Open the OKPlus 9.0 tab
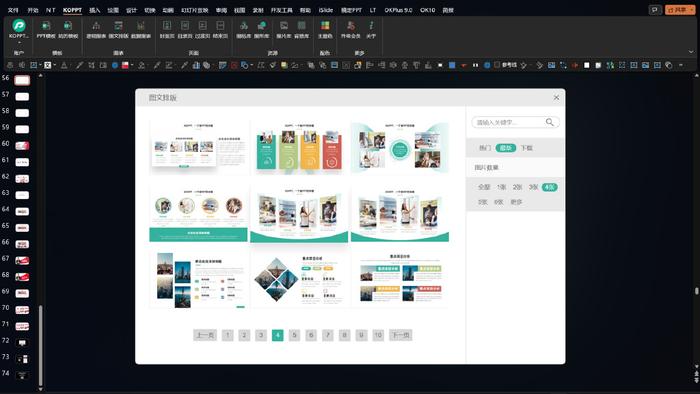This screenshot has width=700, height=394. click(x=398, y=10)
